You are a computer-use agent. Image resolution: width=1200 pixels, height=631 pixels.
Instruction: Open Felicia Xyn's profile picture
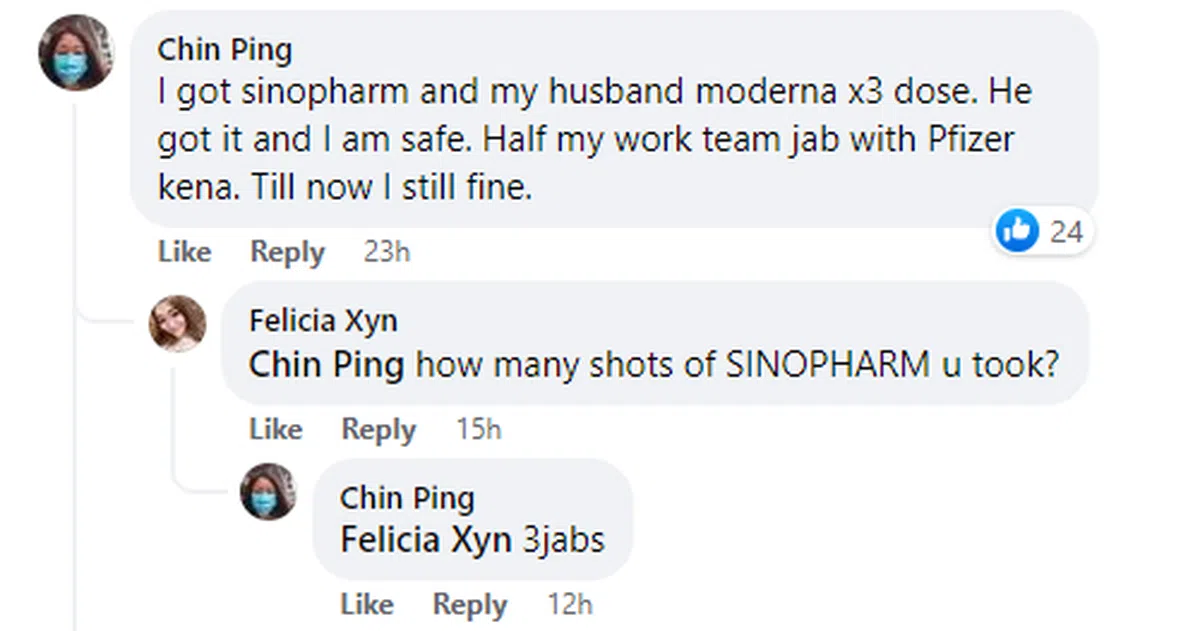point(178,323)
